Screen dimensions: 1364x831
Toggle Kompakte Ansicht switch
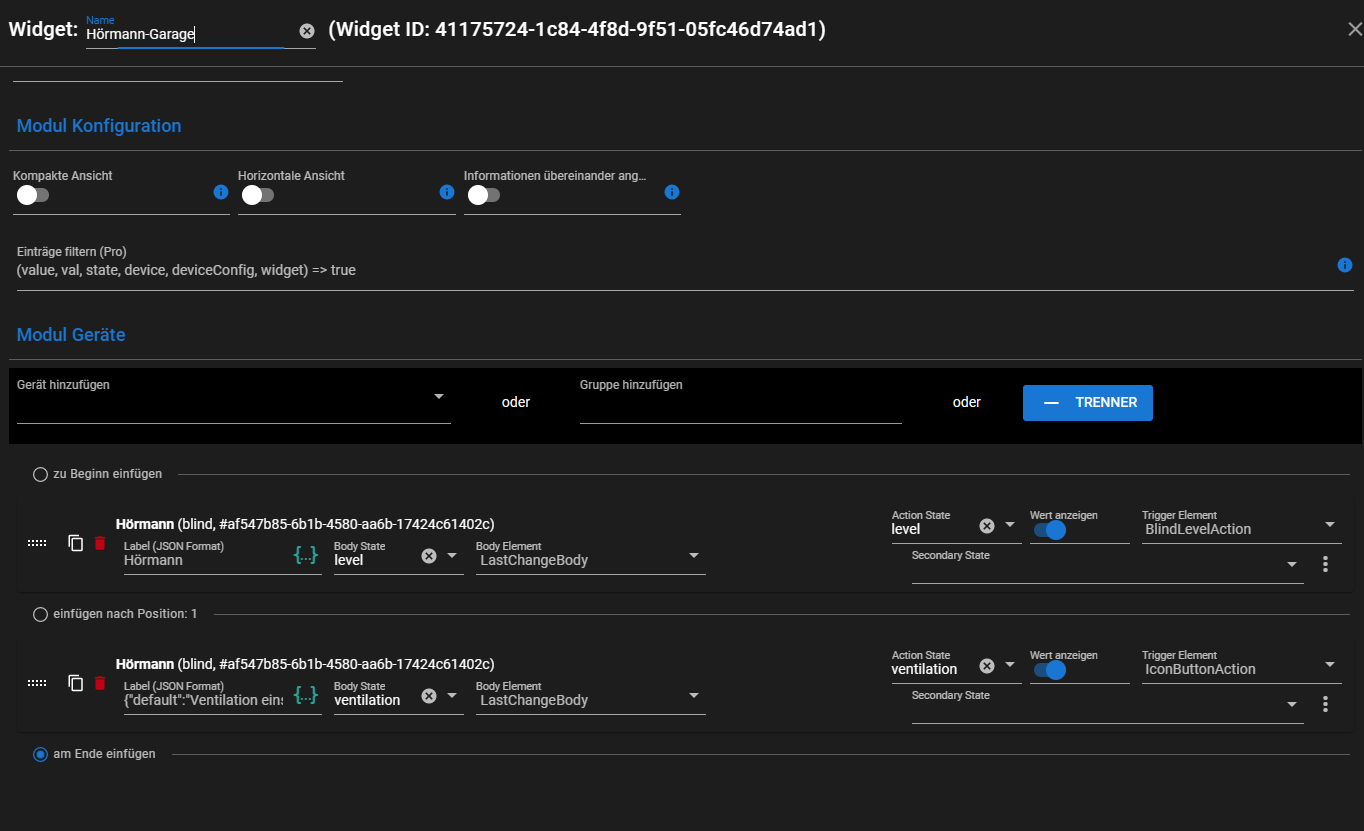31,195
